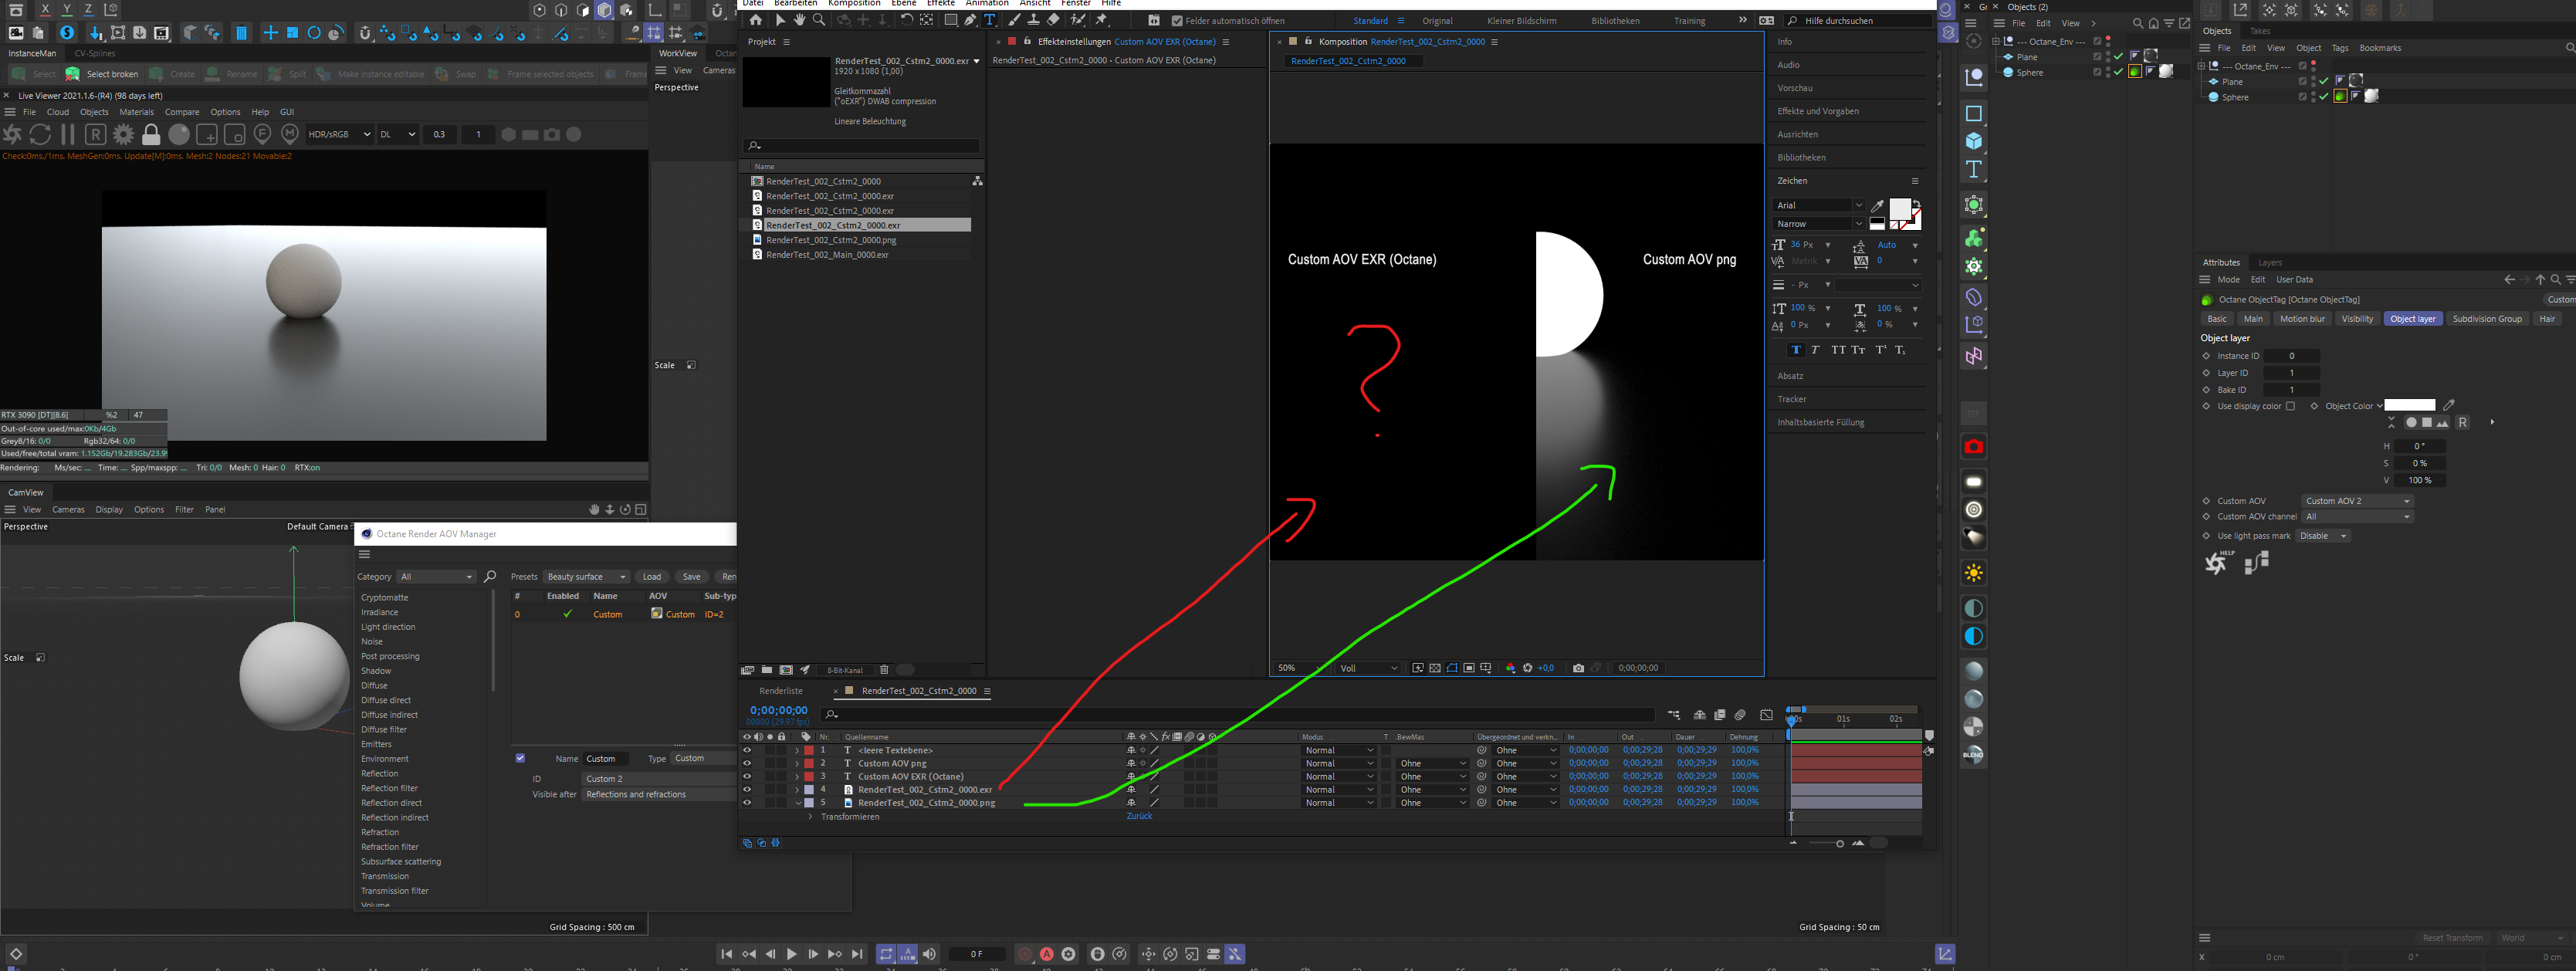
Task: Select the Hand tool in After Effects
Action: [799, 20]
